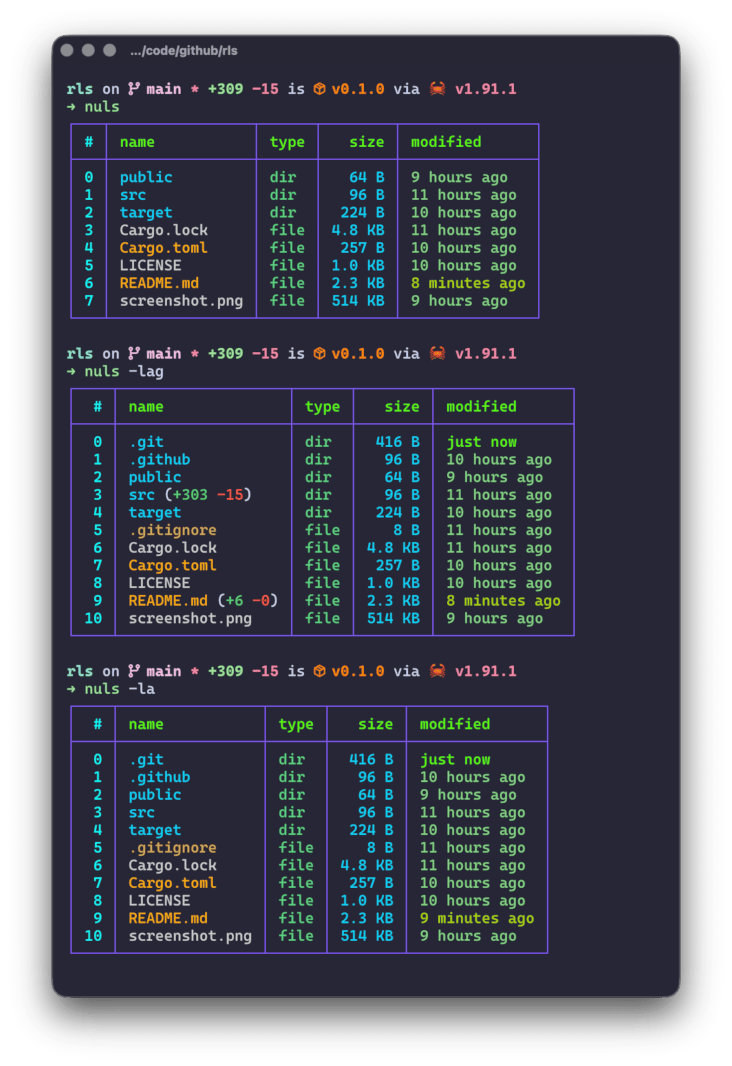Screen dimensions: 732x1066
Task: Click the git branch icon in the first prompt
Action: [133, 89]
